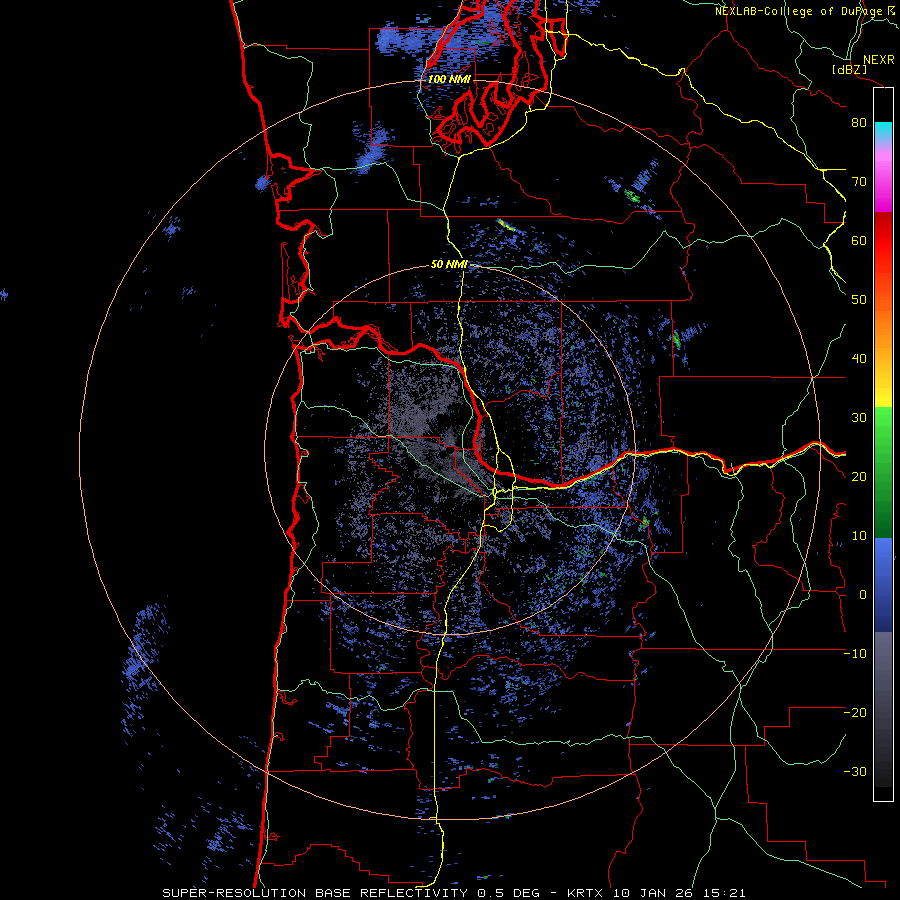Click the "50 NMI" range ring label
This screenshot has width=900, height=900.
[x=449, y=265]
